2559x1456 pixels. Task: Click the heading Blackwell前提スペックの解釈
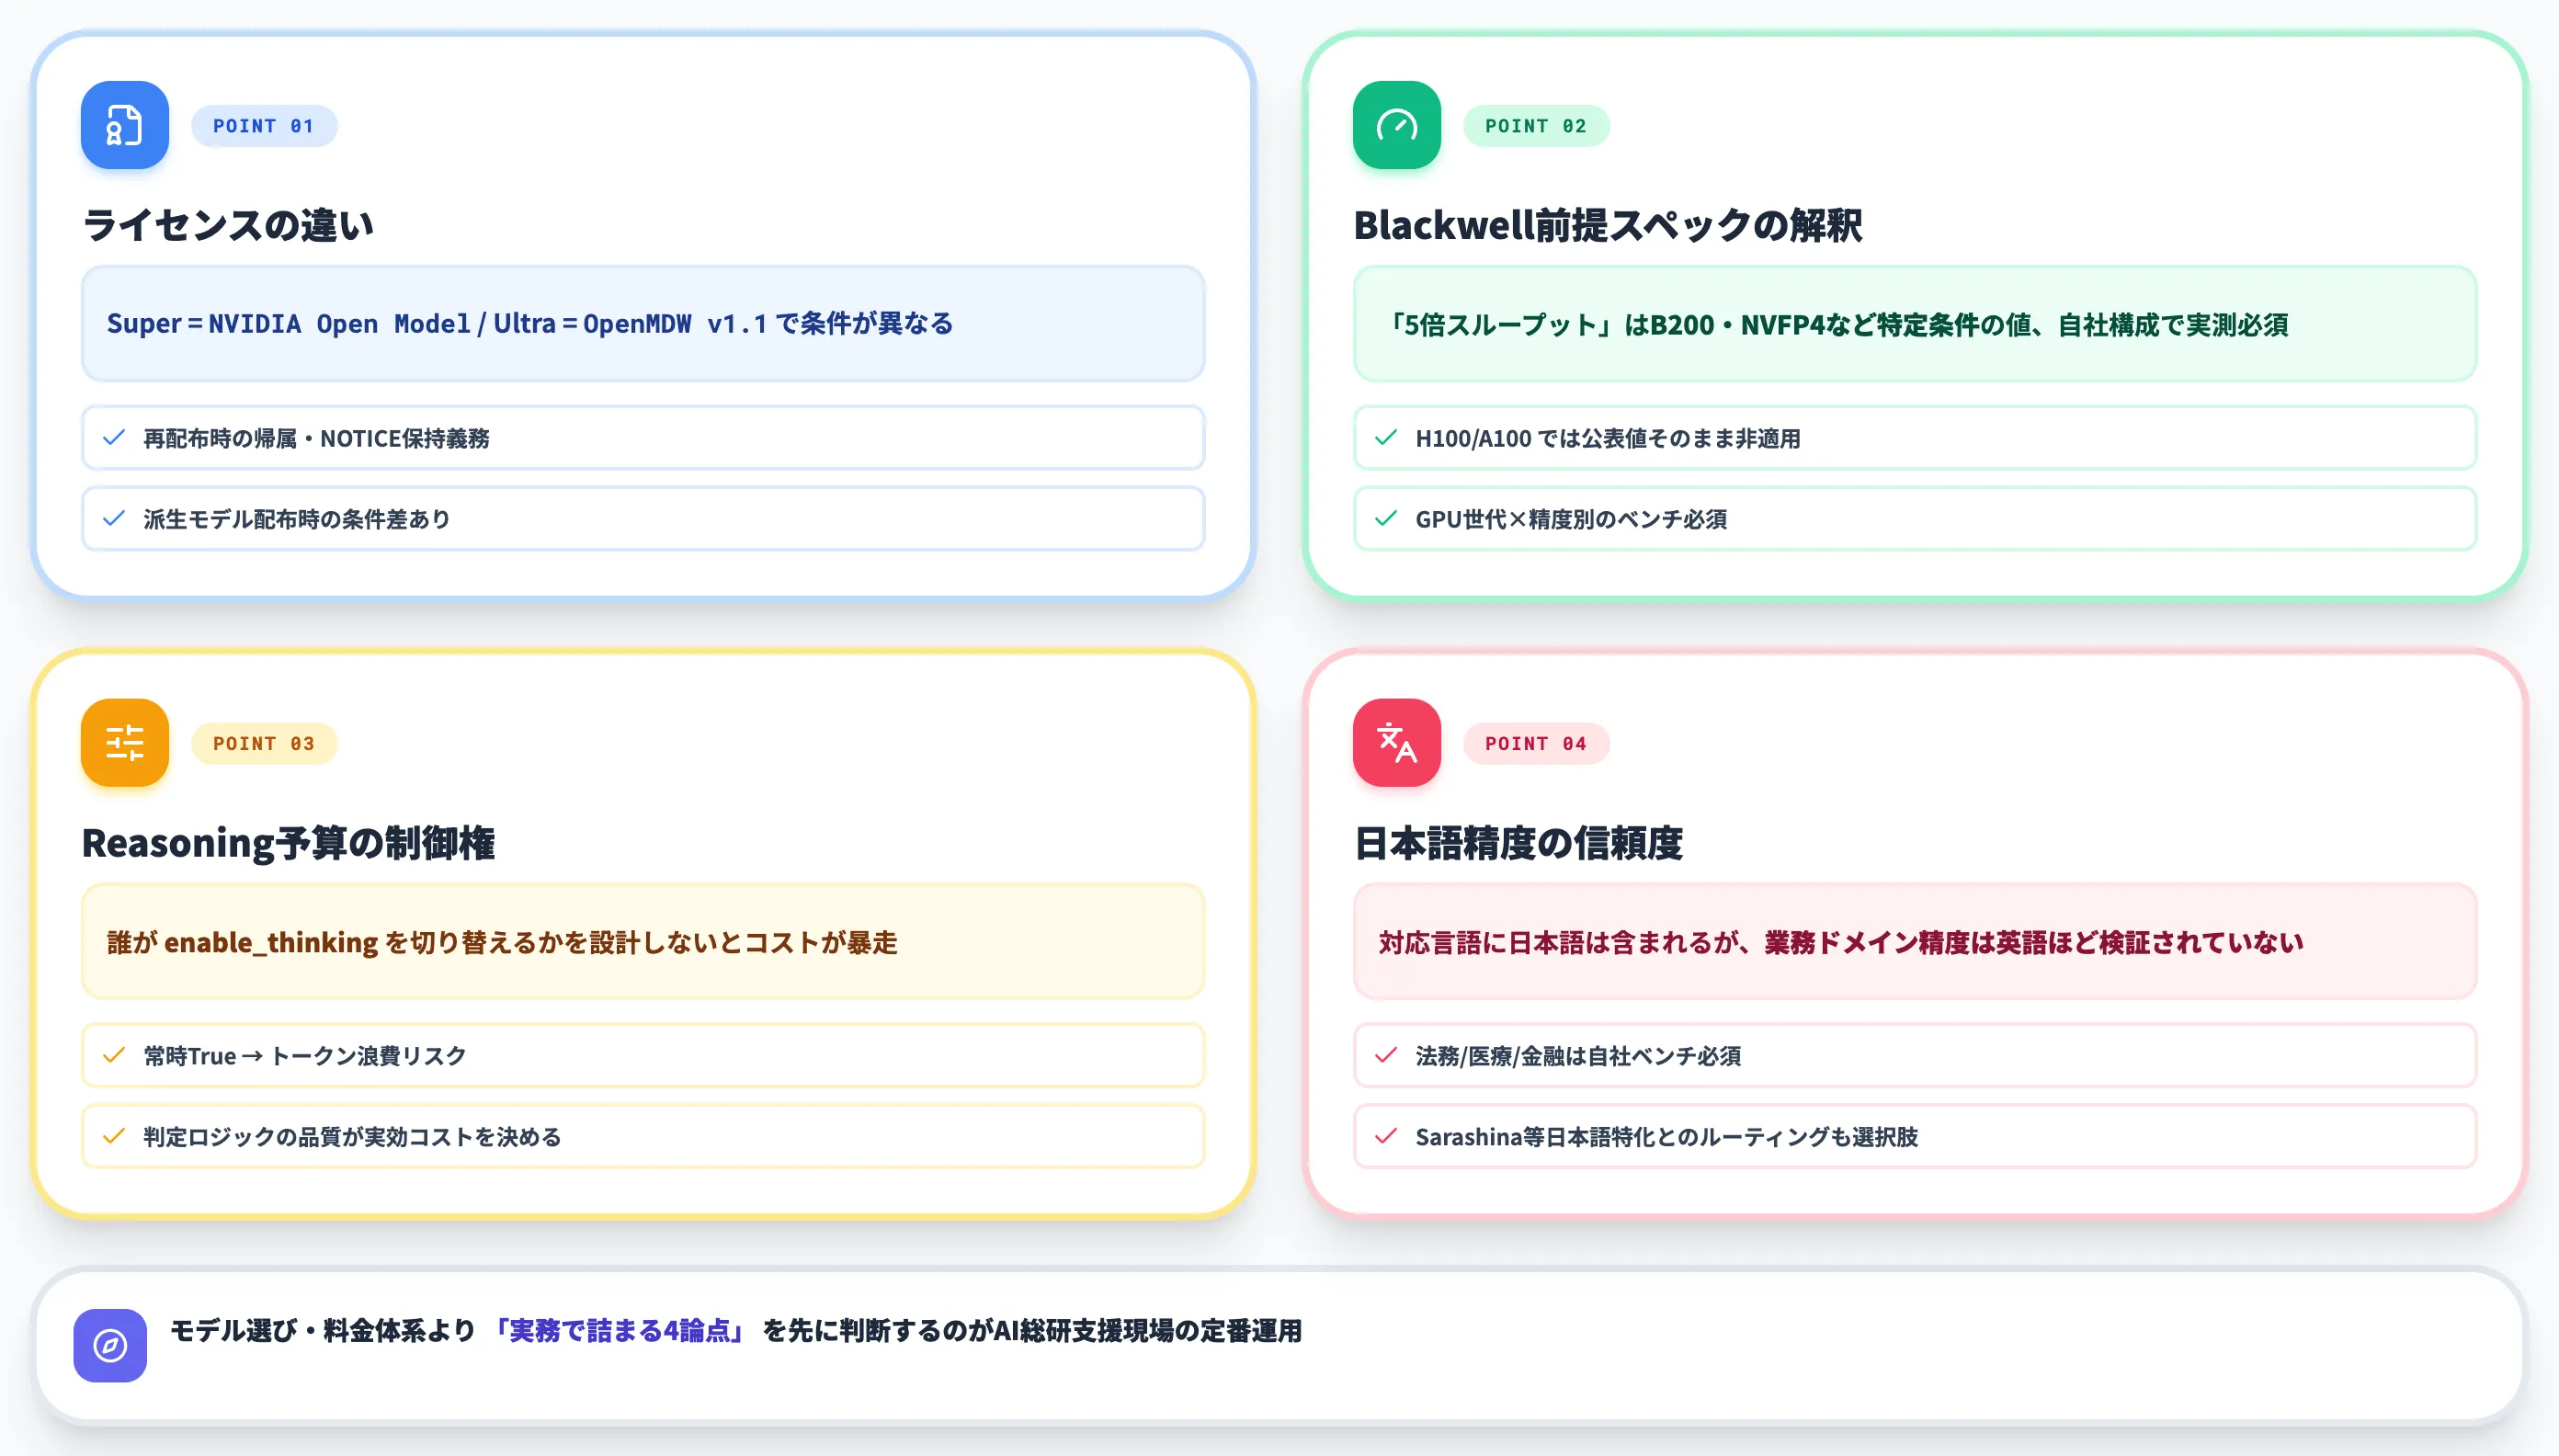1608,225
